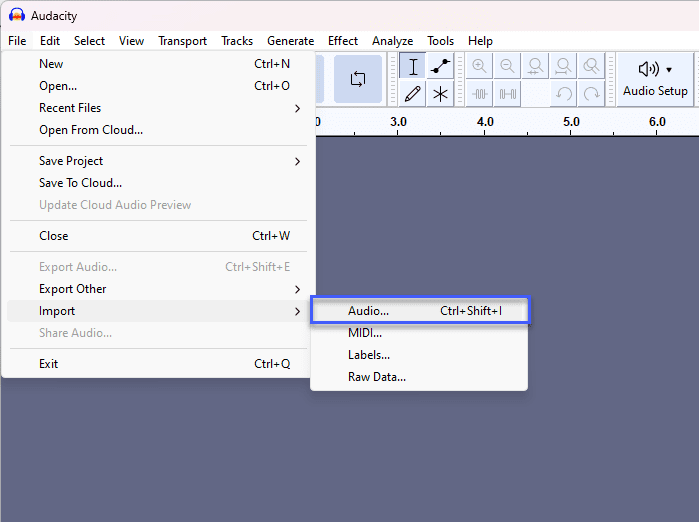
Task: Select the Multi-tool asterisk icon
Action: pos(440,94)
